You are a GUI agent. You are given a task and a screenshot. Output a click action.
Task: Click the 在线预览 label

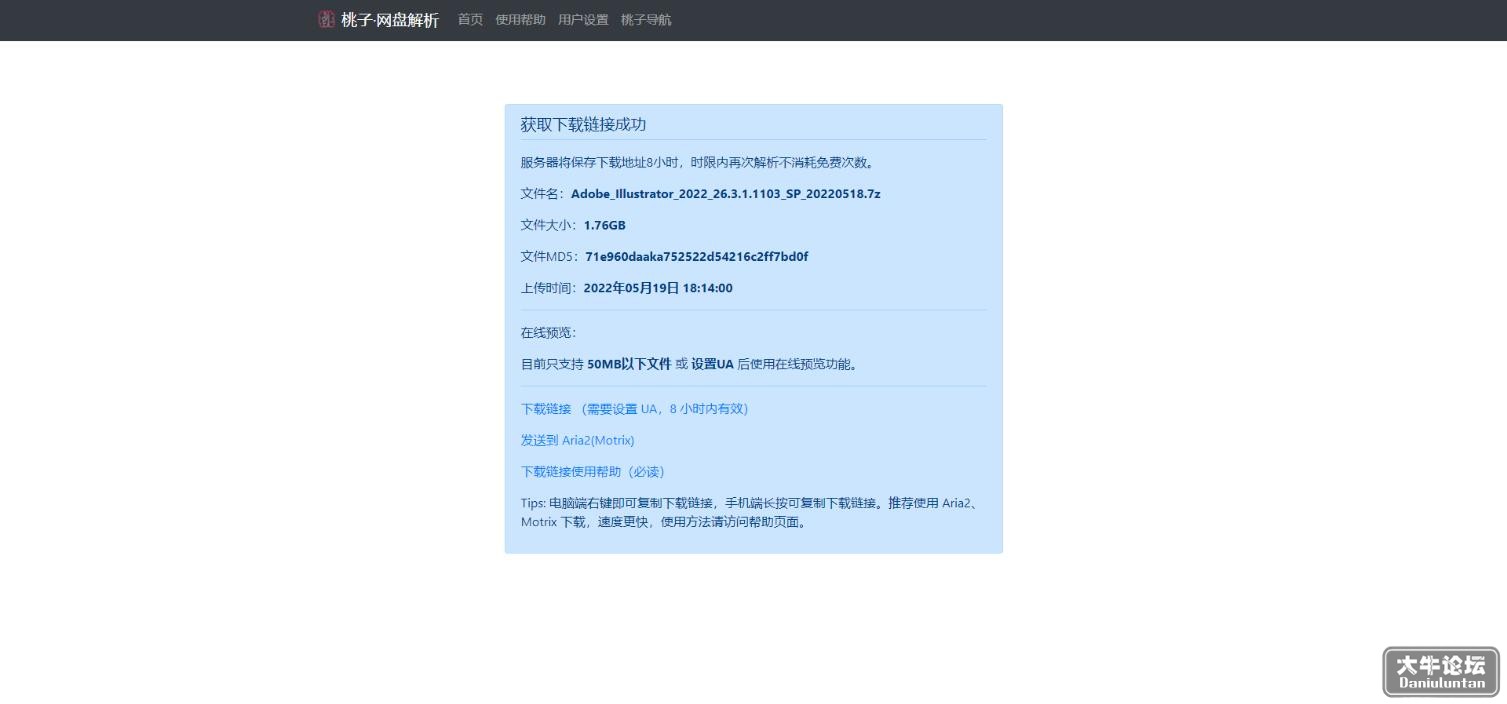(x=548, y=333)
